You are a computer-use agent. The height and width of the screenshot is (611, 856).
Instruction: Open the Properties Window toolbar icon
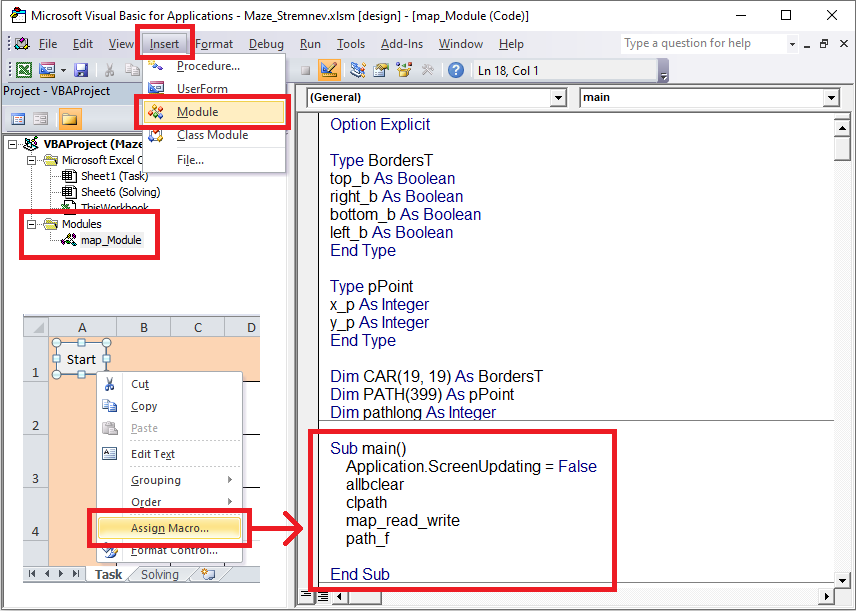tap(381, 70)
